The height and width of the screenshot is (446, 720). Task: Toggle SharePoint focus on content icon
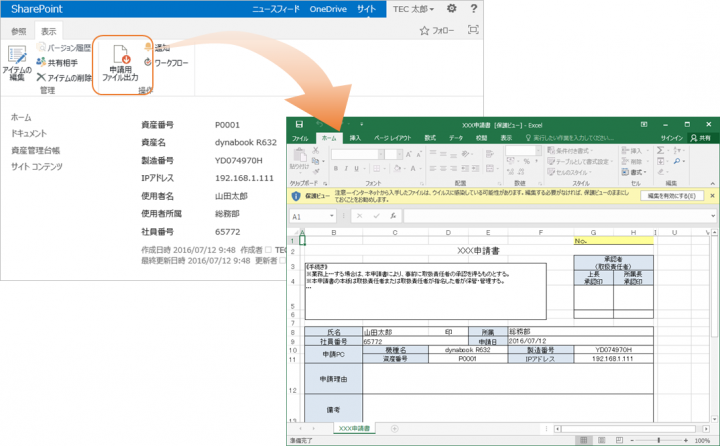473,30
